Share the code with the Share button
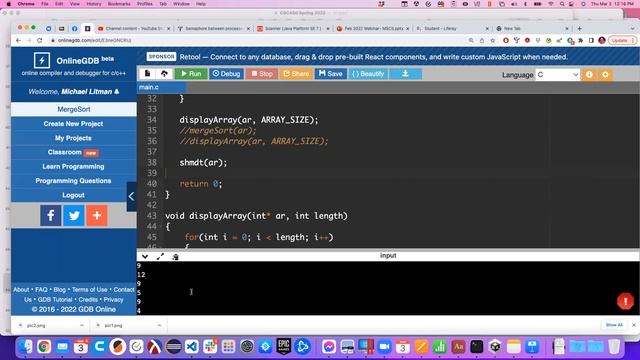 [296, 73]
